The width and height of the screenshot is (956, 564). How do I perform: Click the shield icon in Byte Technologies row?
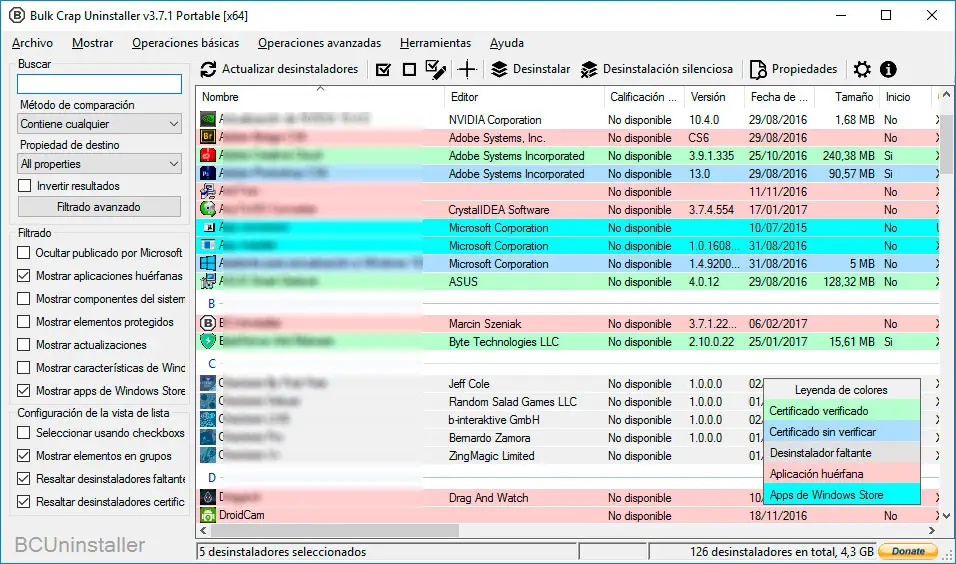[208, 341]
